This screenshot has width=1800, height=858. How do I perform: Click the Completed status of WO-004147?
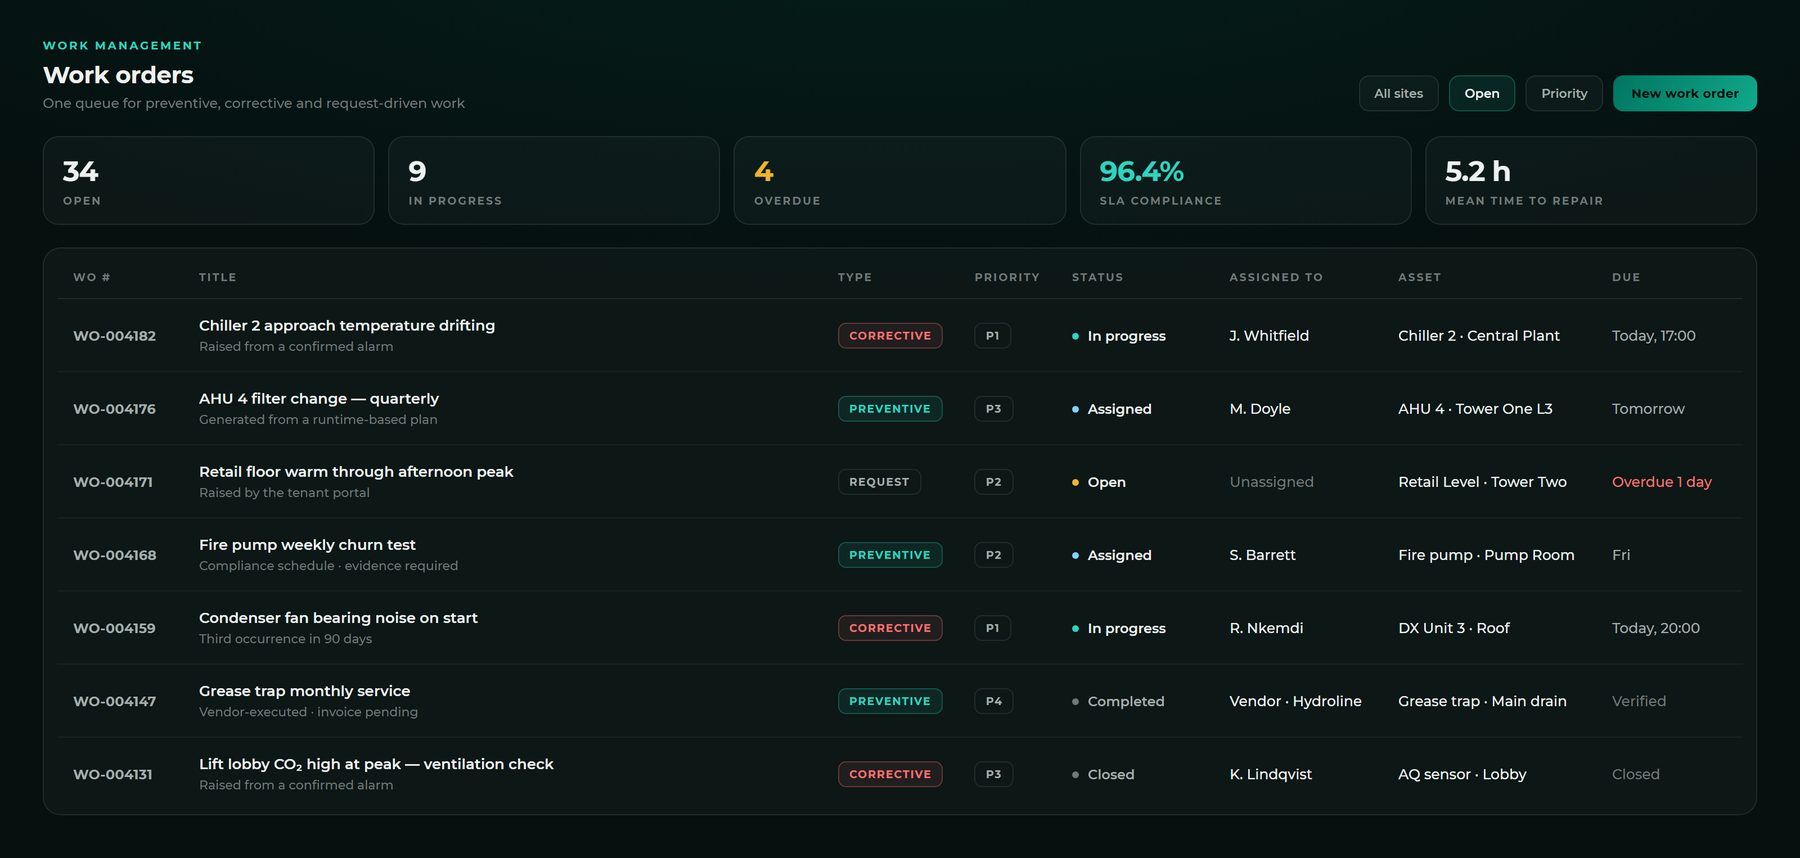(1118, 701)
